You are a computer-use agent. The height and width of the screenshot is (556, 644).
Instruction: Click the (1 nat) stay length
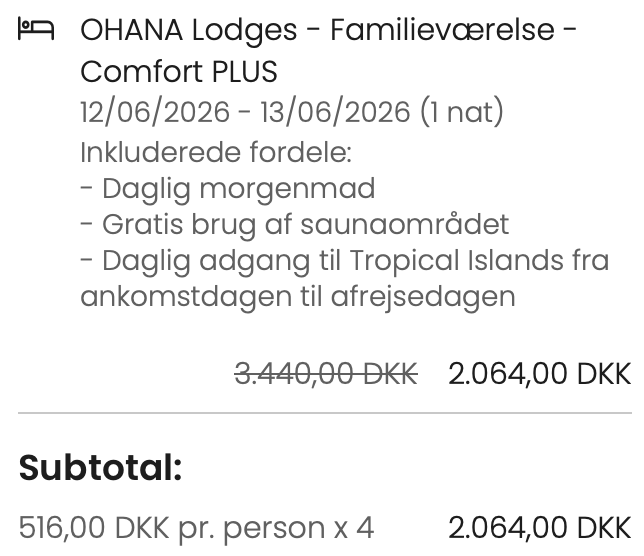pyautogui.click(x=462, y=111)
